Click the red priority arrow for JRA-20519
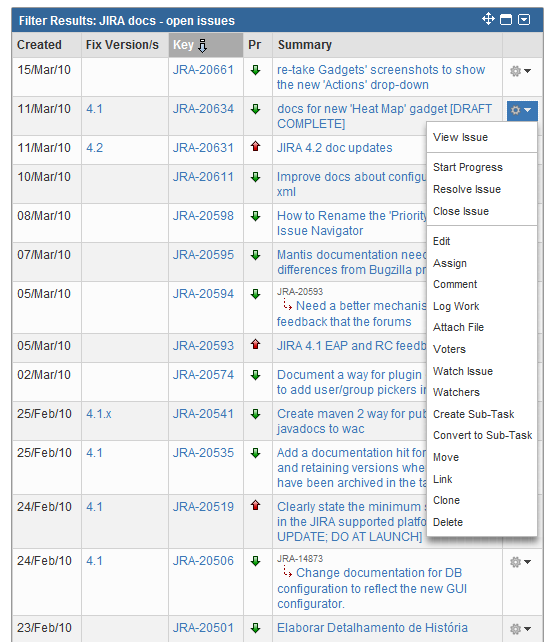 point(255,505)
